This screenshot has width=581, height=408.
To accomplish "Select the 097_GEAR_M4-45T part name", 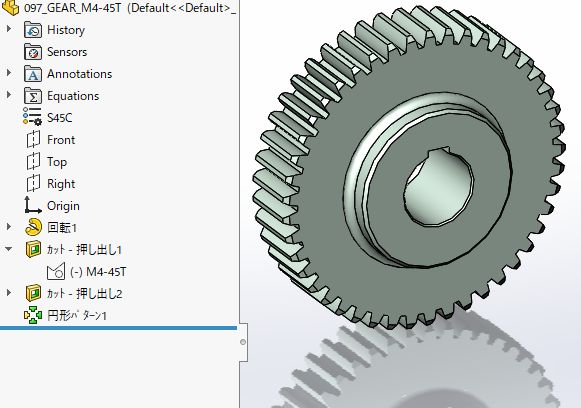I will point(72,8).
